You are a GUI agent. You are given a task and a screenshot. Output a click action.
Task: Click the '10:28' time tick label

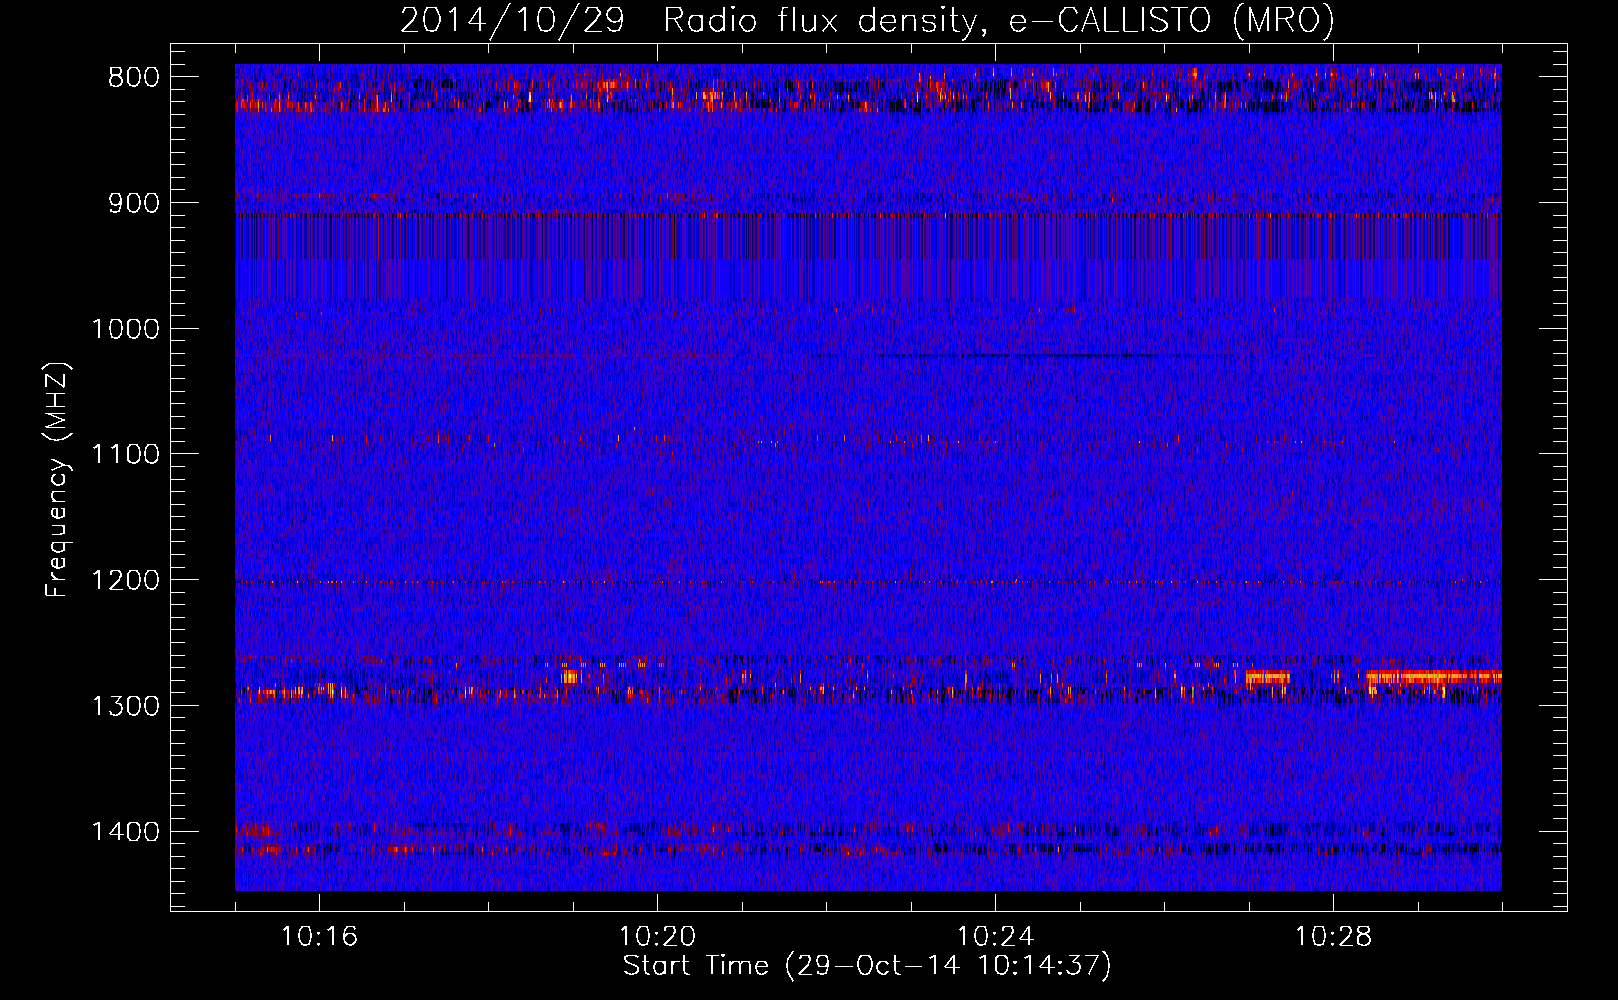pyautogui.click(x=1333, y=937)
